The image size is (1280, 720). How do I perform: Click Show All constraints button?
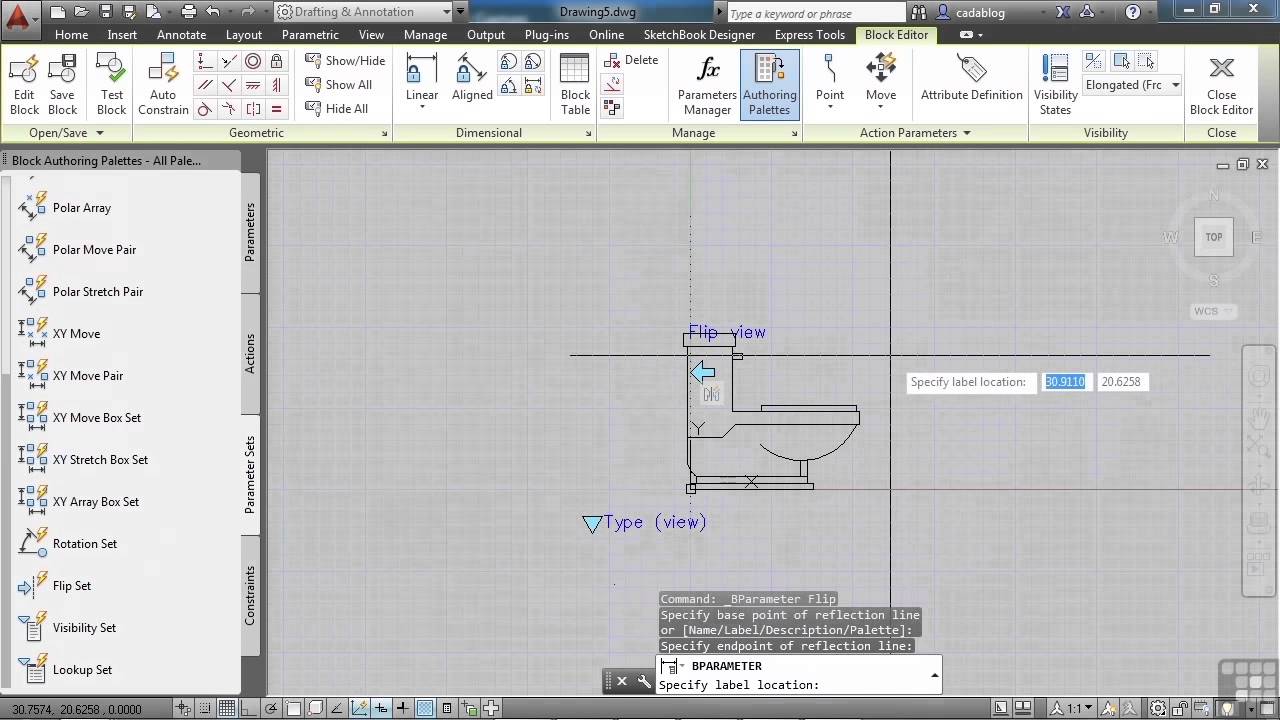(338, 85)
